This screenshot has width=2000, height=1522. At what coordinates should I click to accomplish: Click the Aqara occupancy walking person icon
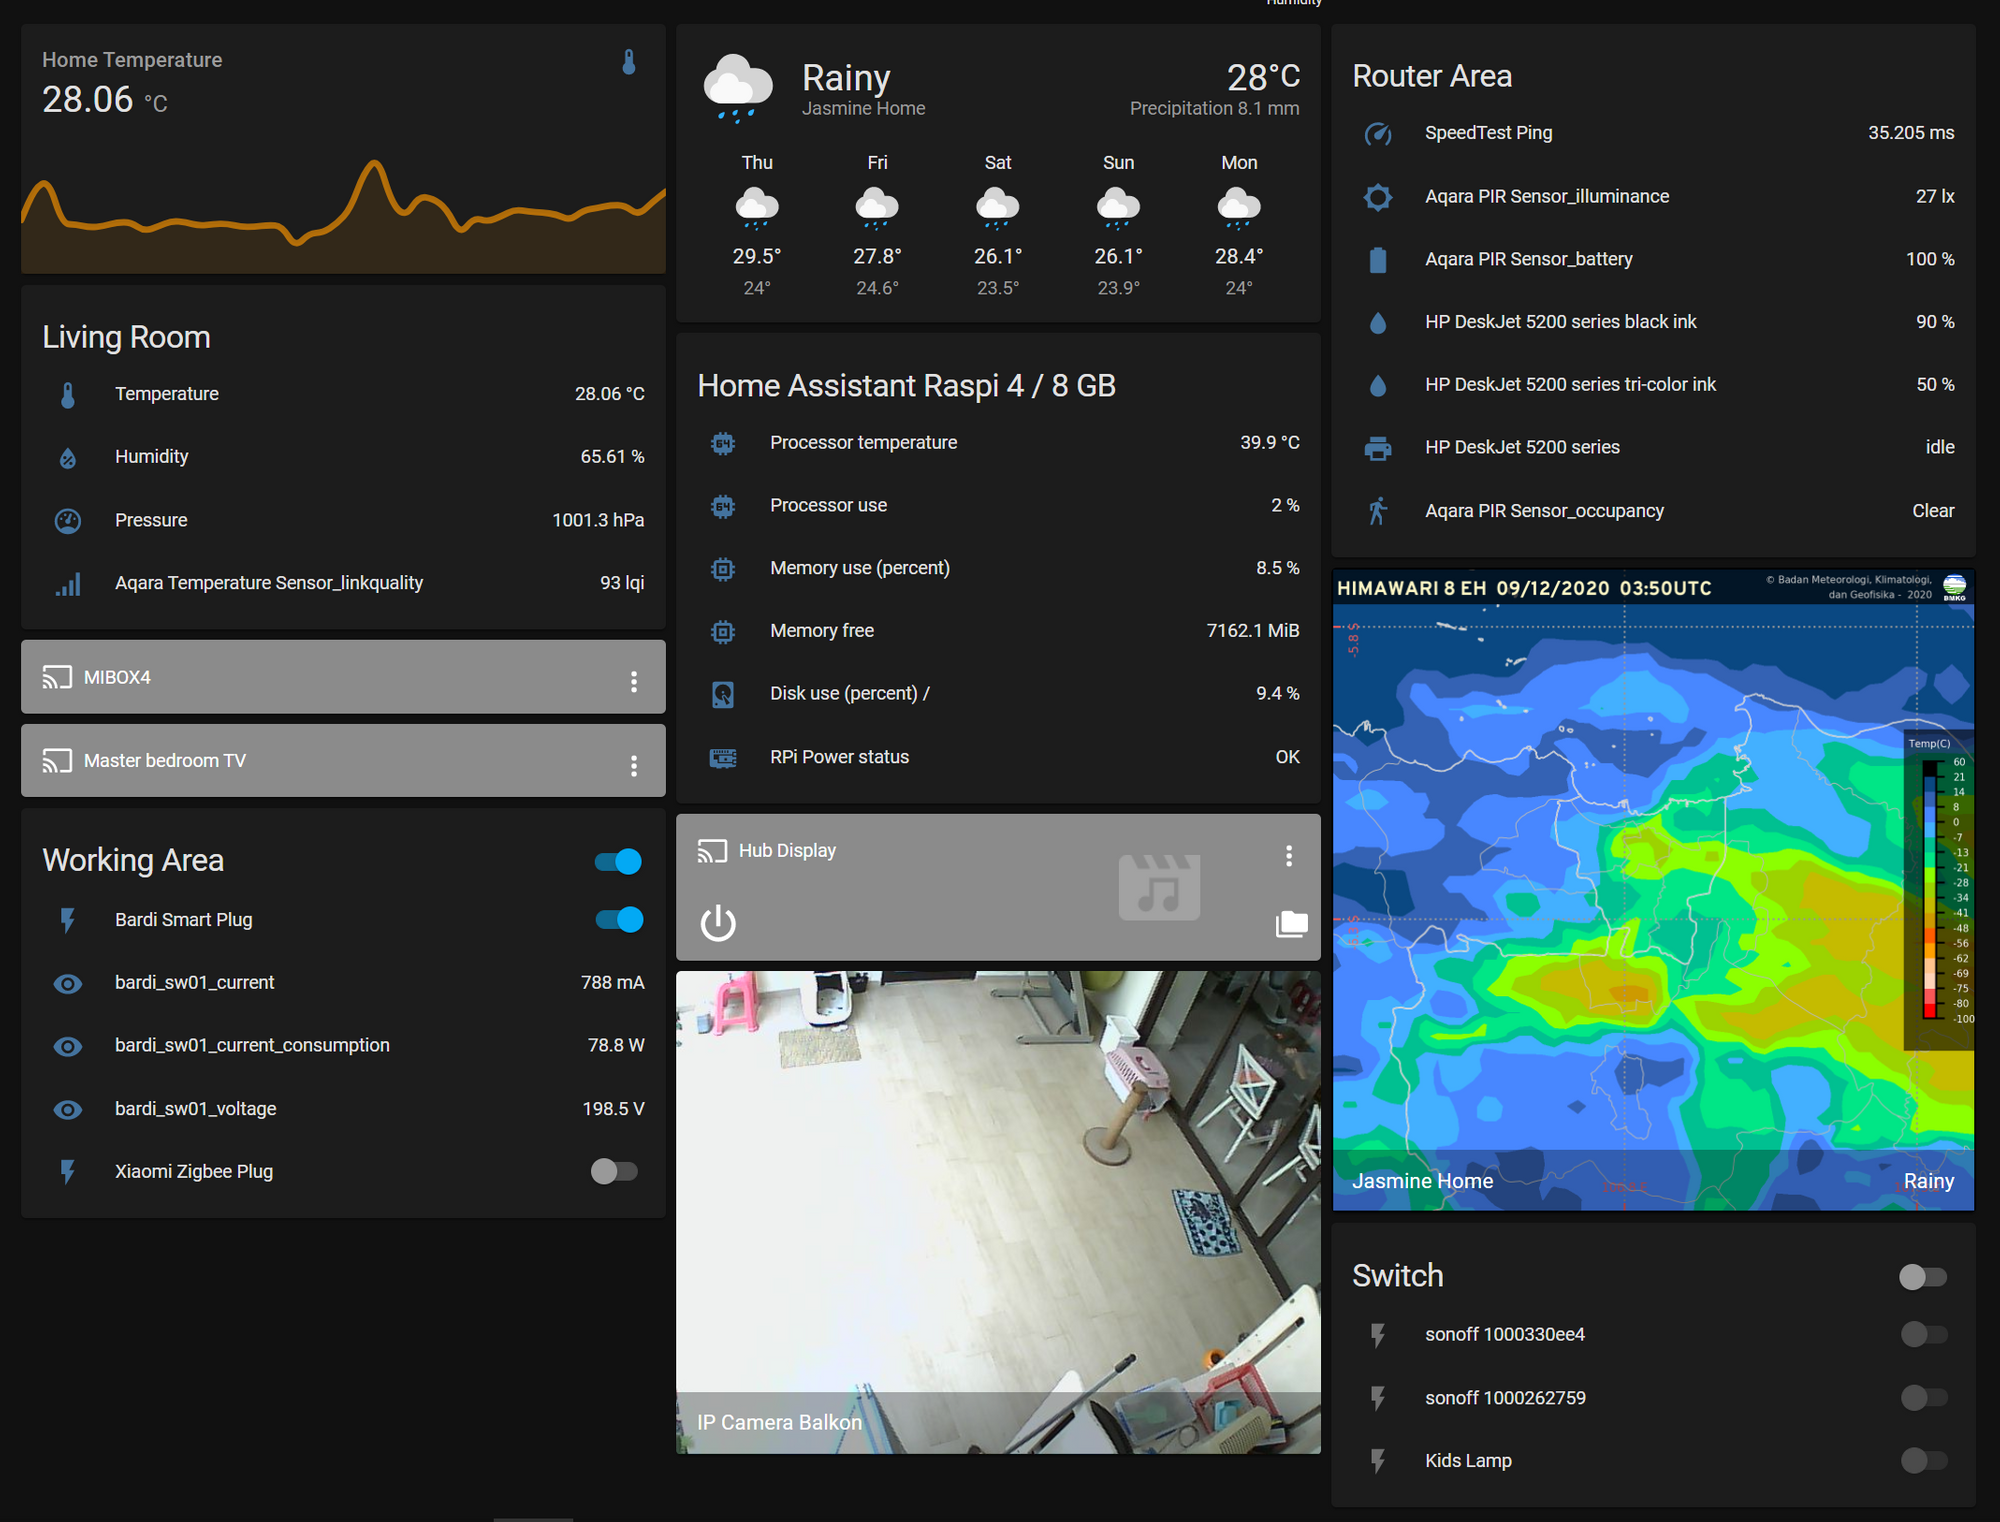(x=1378, y=511)
